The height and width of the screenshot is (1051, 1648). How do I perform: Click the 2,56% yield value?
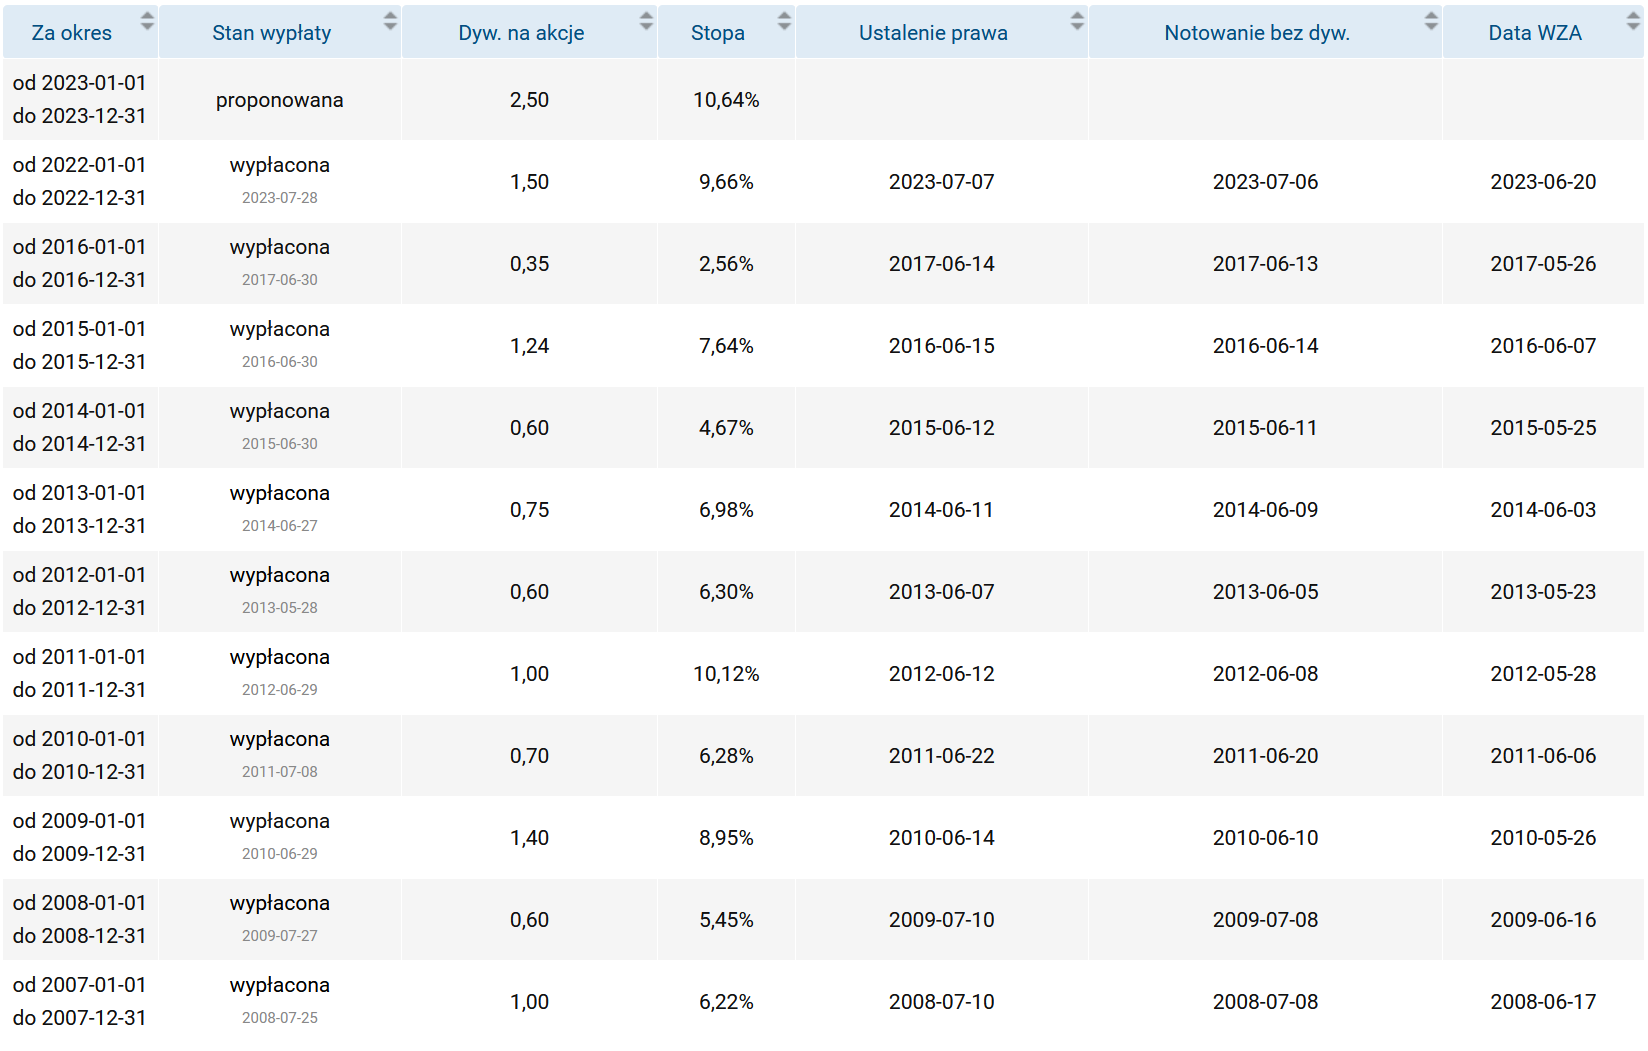[726, 264]
